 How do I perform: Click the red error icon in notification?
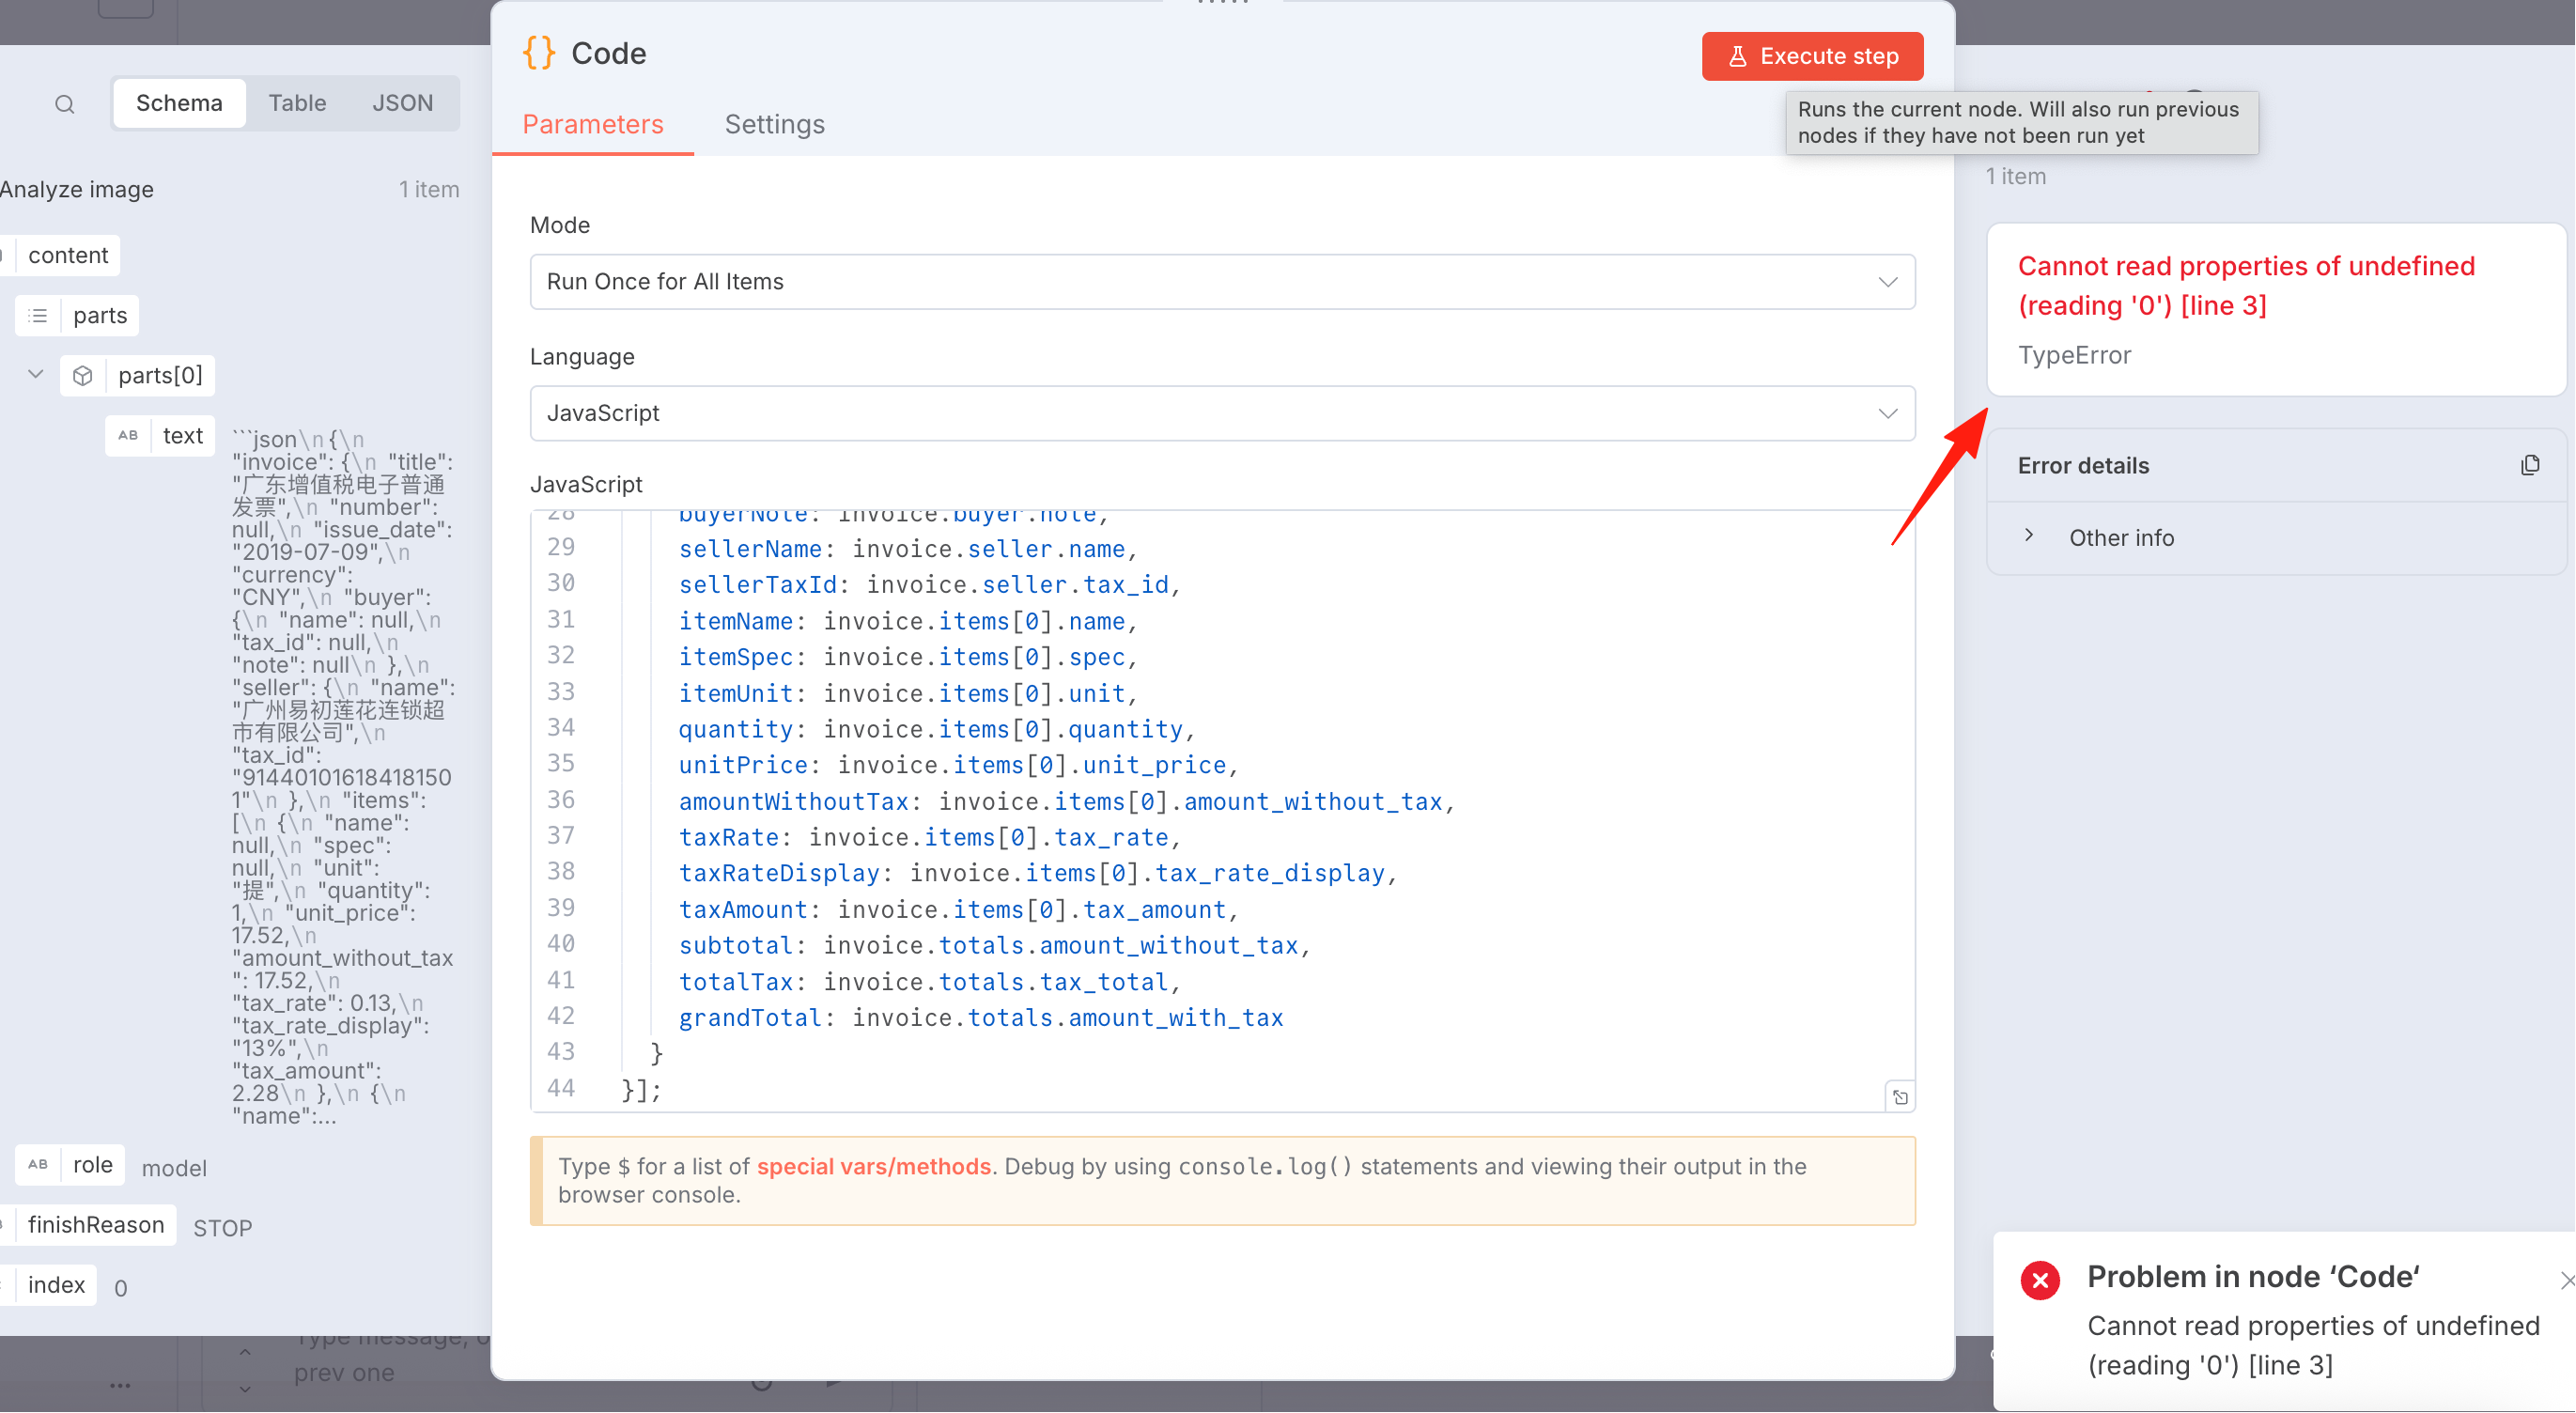click(2040, 1279)
